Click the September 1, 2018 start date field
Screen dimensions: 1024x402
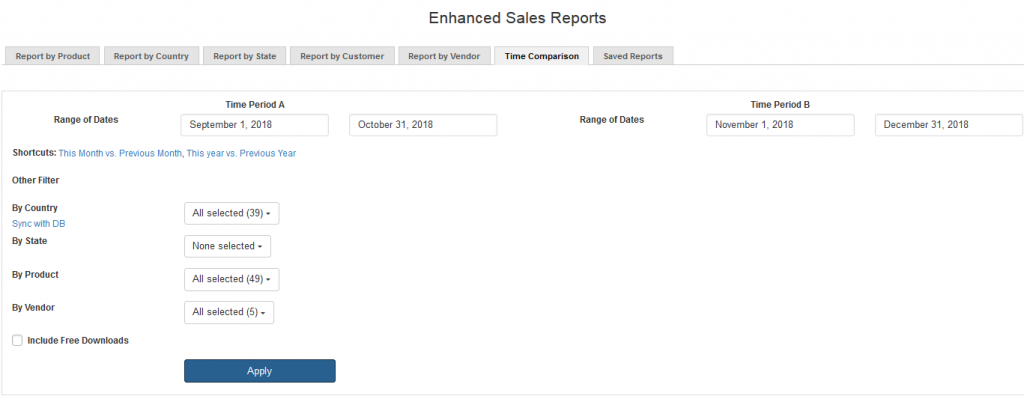255,125
